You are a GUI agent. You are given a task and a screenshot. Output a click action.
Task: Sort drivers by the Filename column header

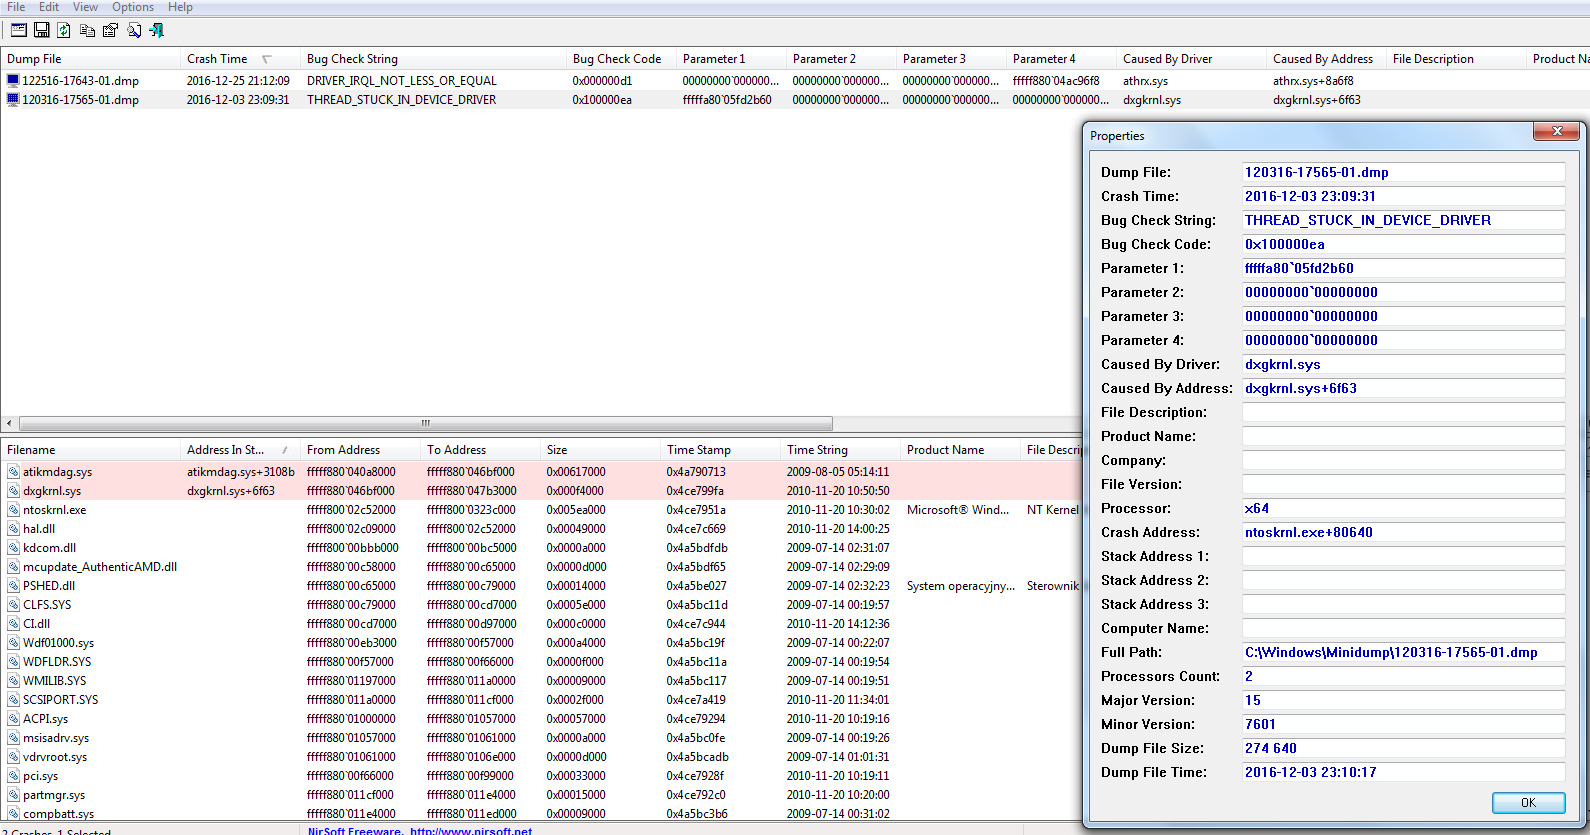(x=90, y=450)
